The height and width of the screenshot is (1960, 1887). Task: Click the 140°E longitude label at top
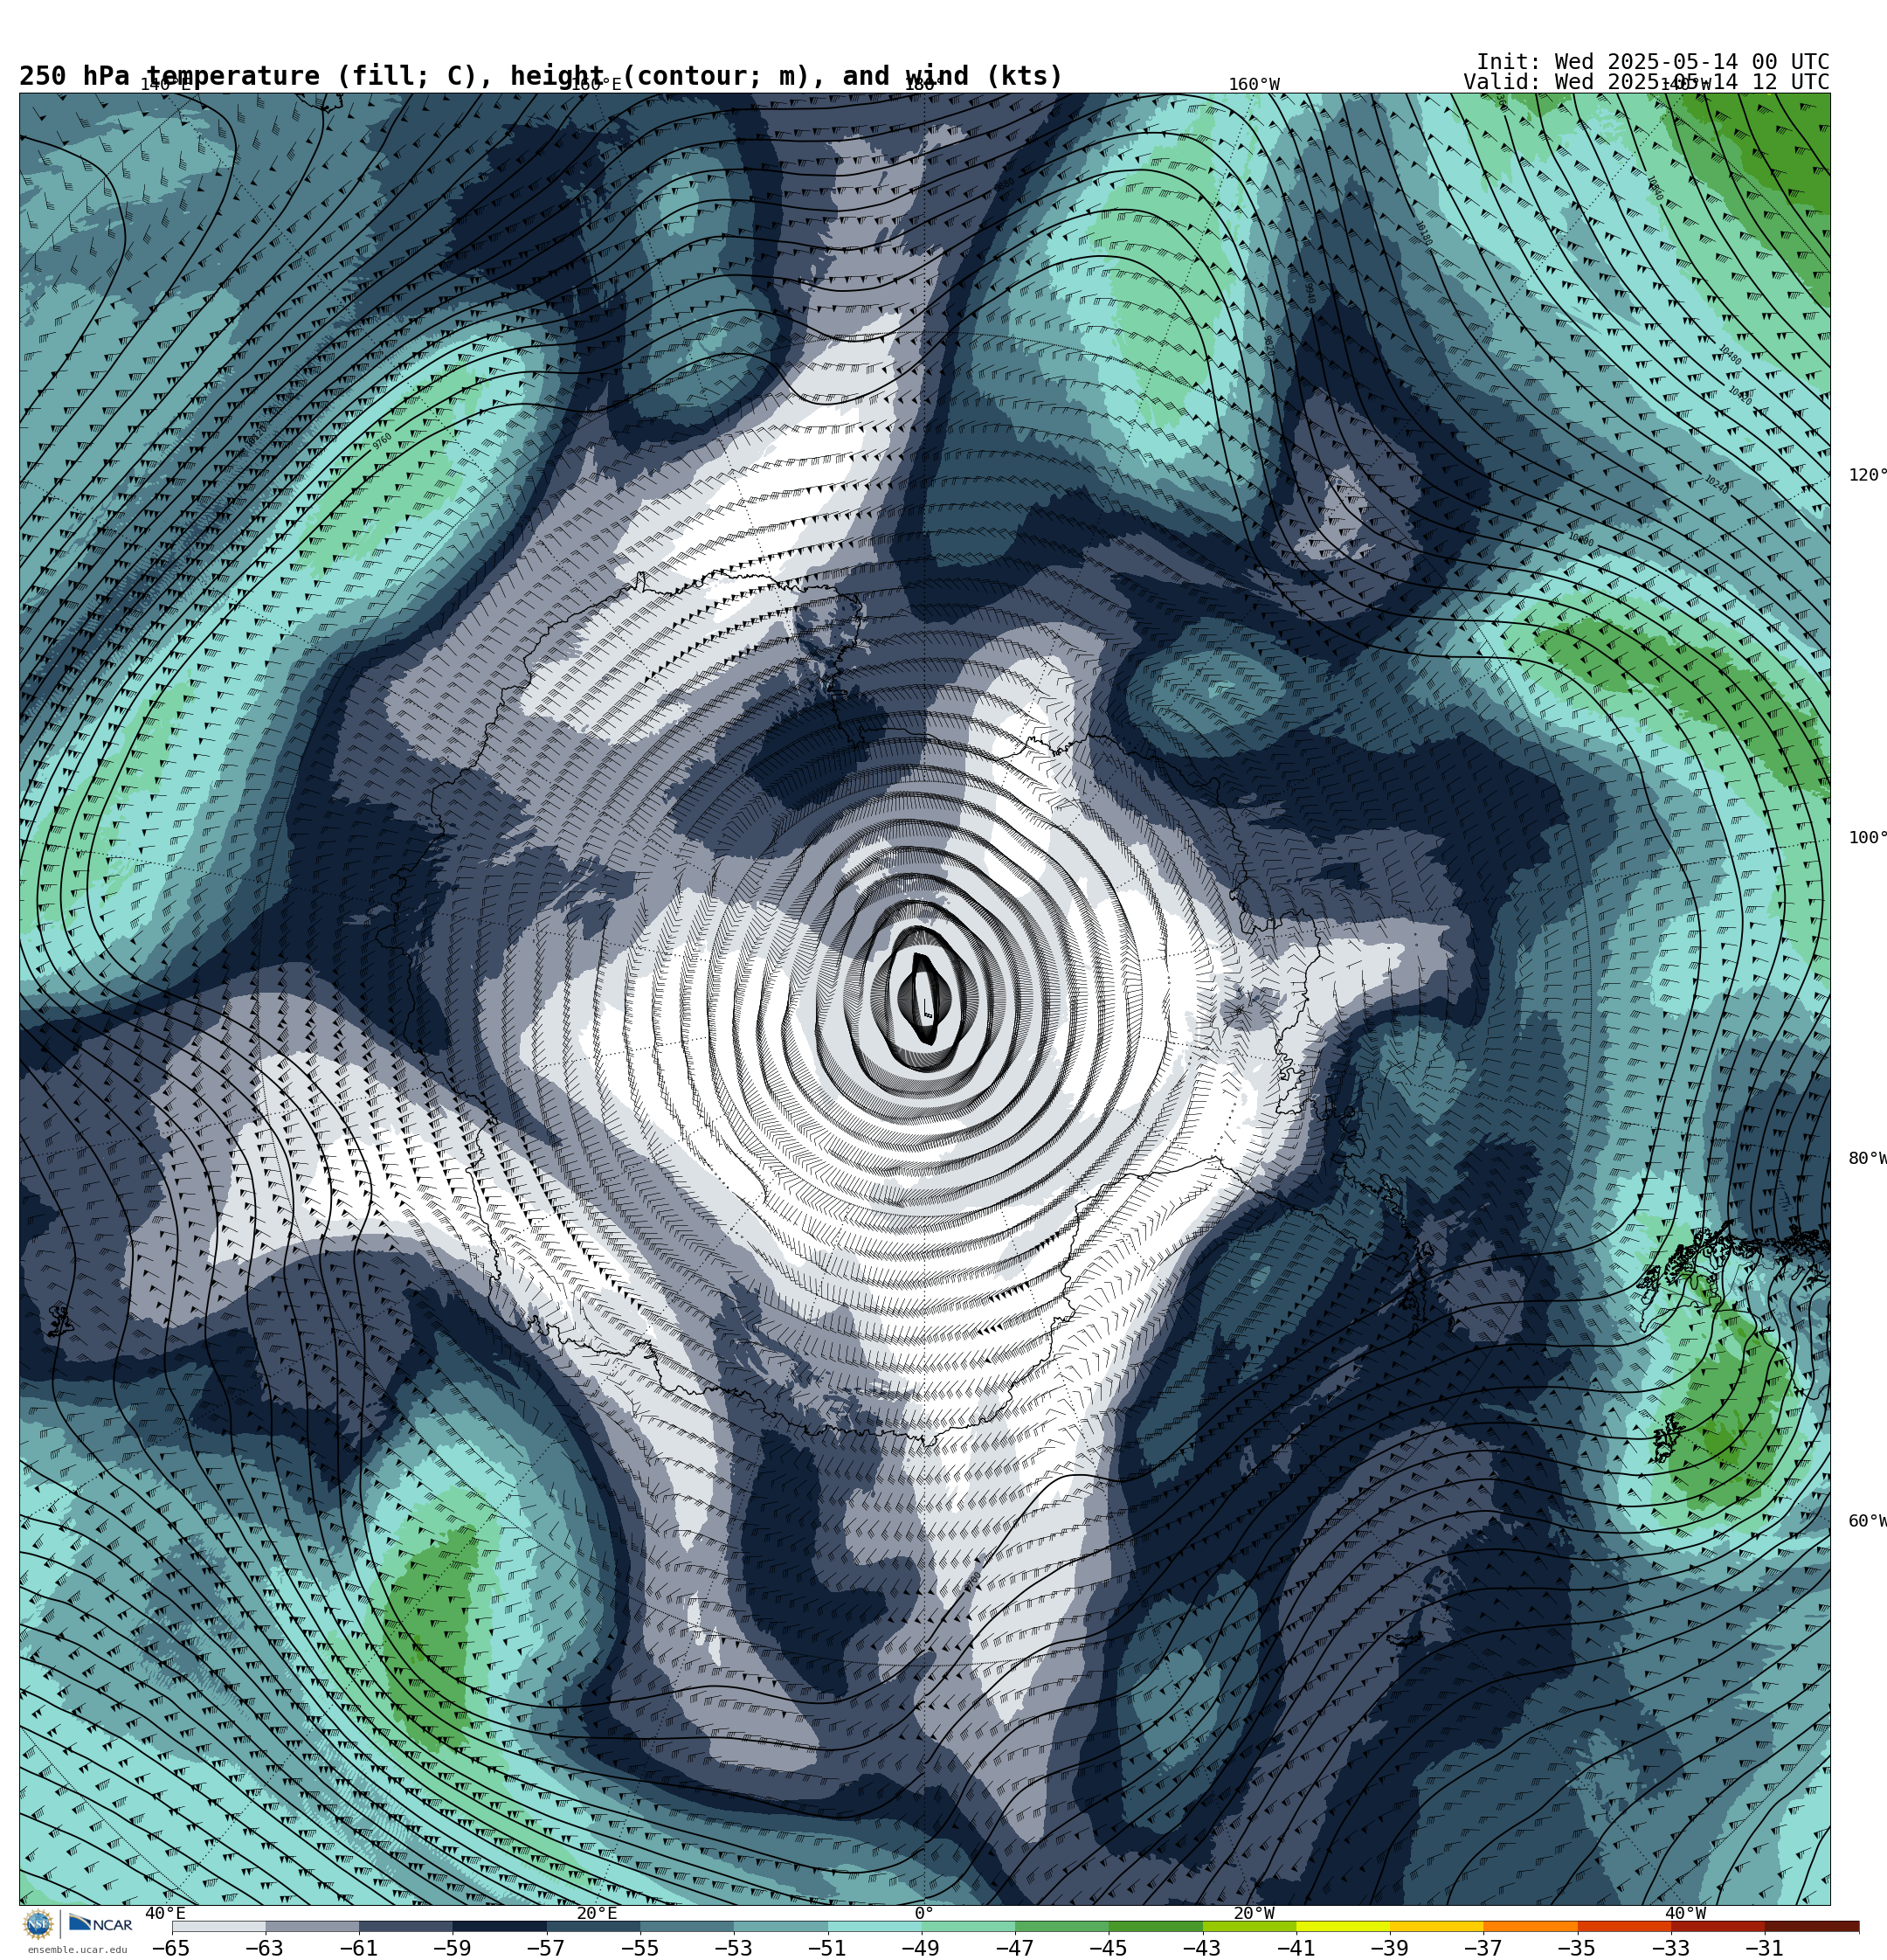click(165, 84)
